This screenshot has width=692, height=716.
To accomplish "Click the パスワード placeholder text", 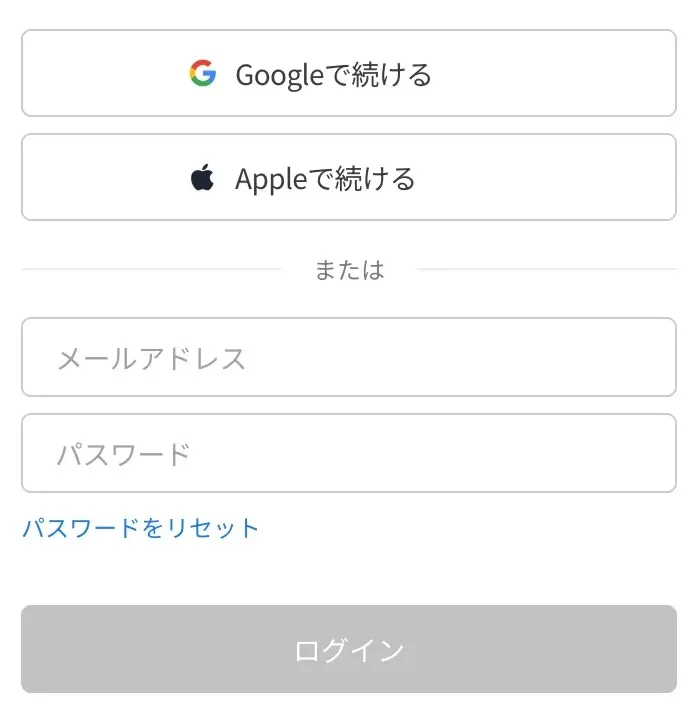I will click(123, 454).
